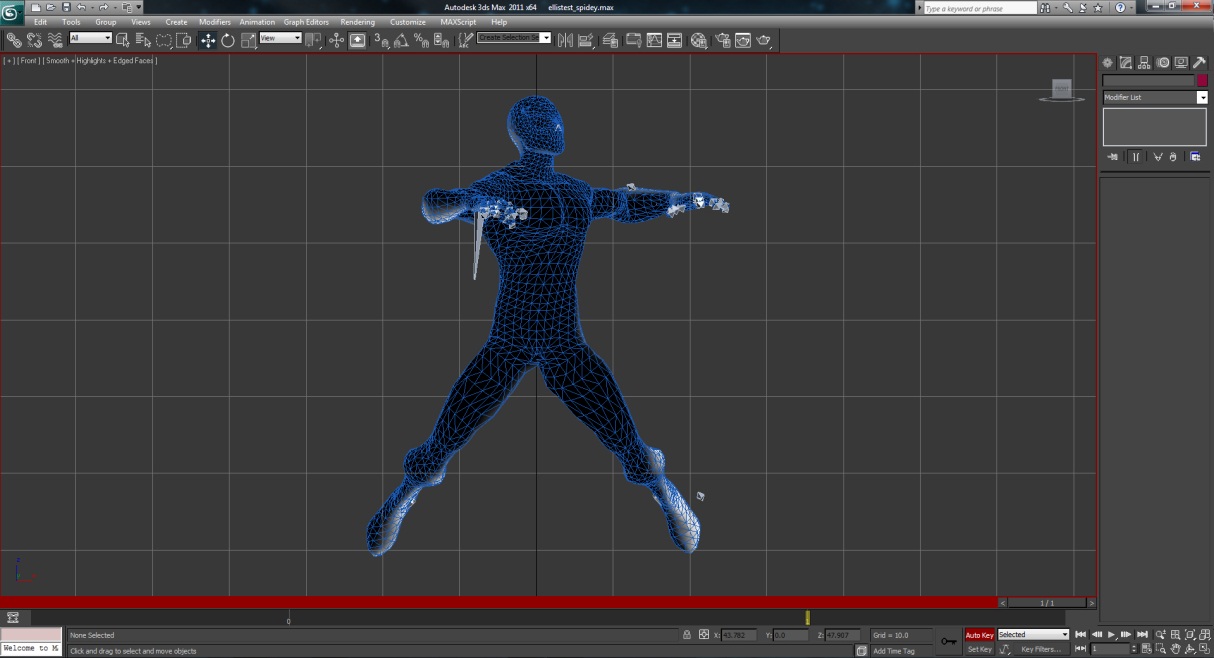Viewport: 1214px width, 658px height.
Task: Open the Modifiers menu
Action: (x=214, y=22)
